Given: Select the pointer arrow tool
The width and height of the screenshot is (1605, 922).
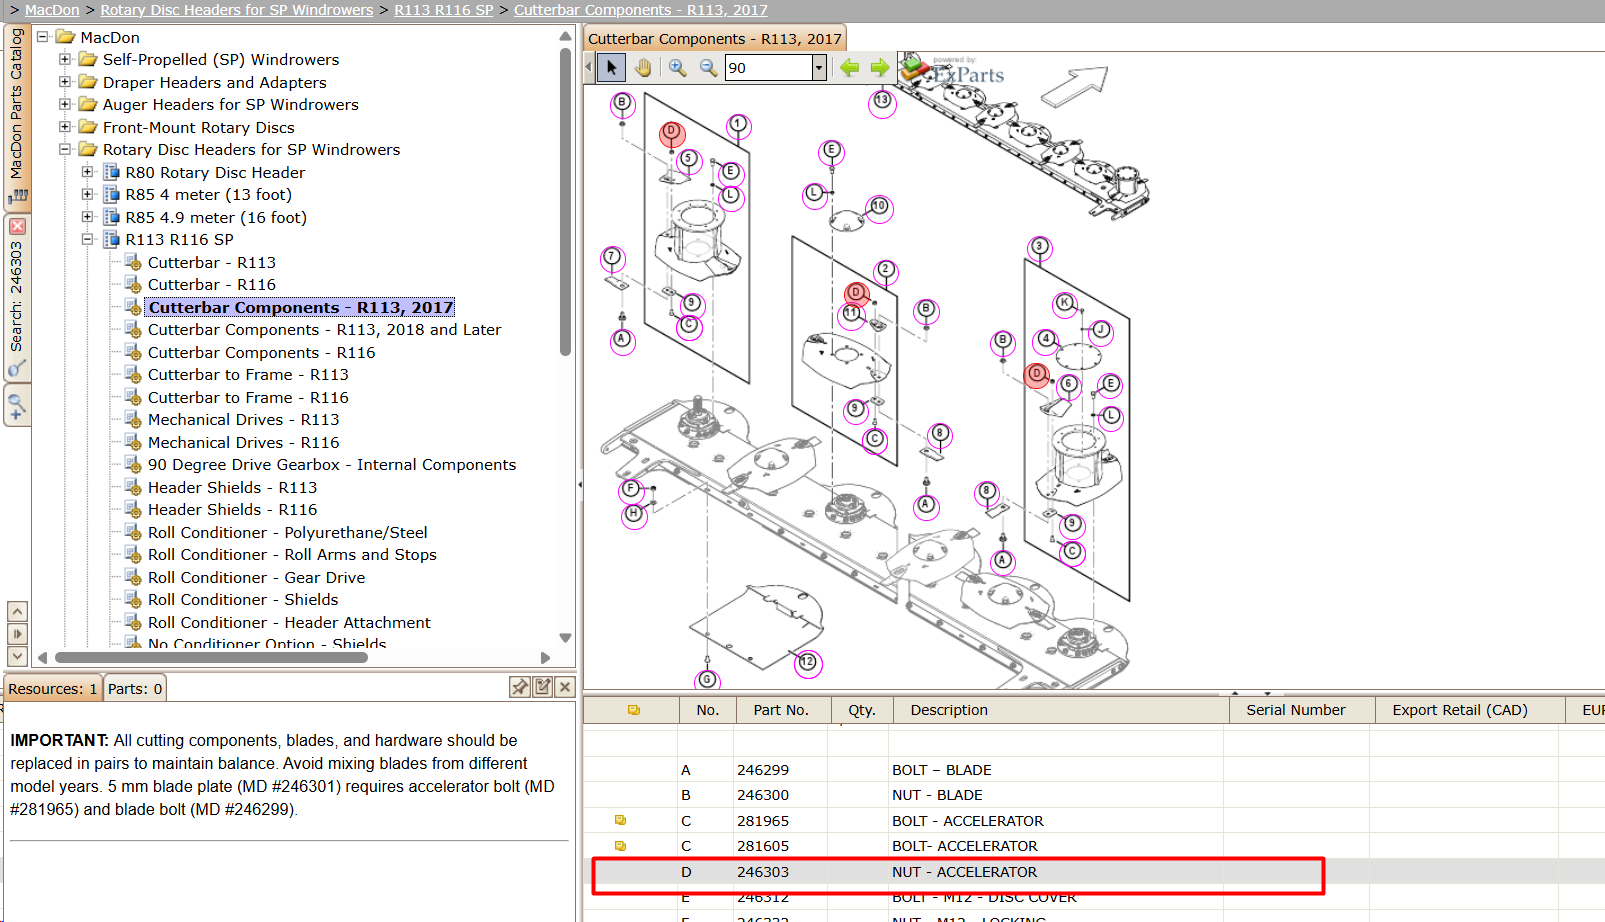Looking at the screenshot, I should 611,68.
